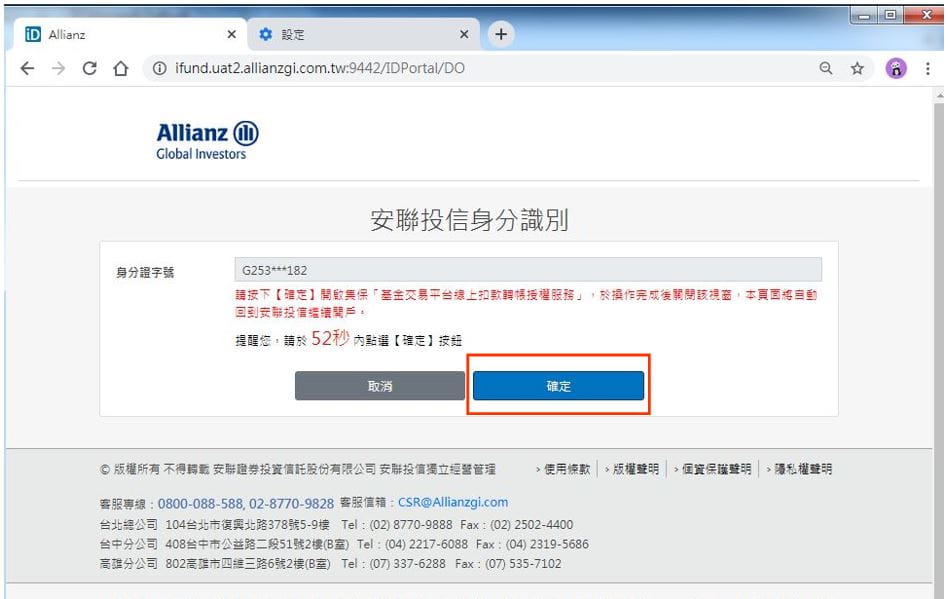
Task: Reload the page with the refresh icon
Action: [89, 68]
